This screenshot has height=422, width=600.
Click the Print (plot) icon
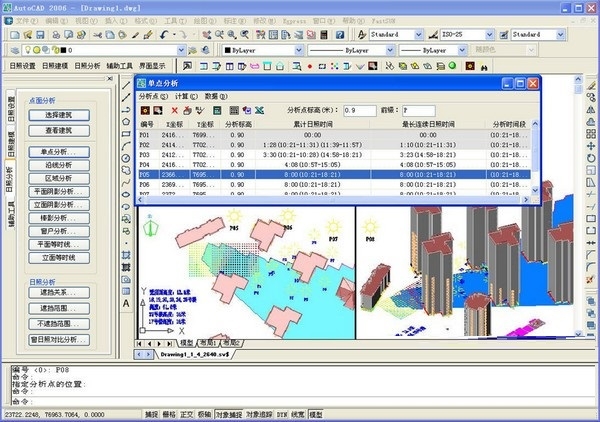[x=56, y=35]
